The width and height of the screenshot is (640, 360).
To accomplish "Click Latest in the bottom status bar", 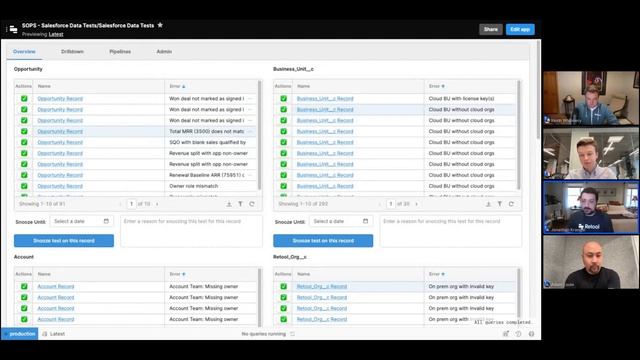I will [x=58, y=334].
